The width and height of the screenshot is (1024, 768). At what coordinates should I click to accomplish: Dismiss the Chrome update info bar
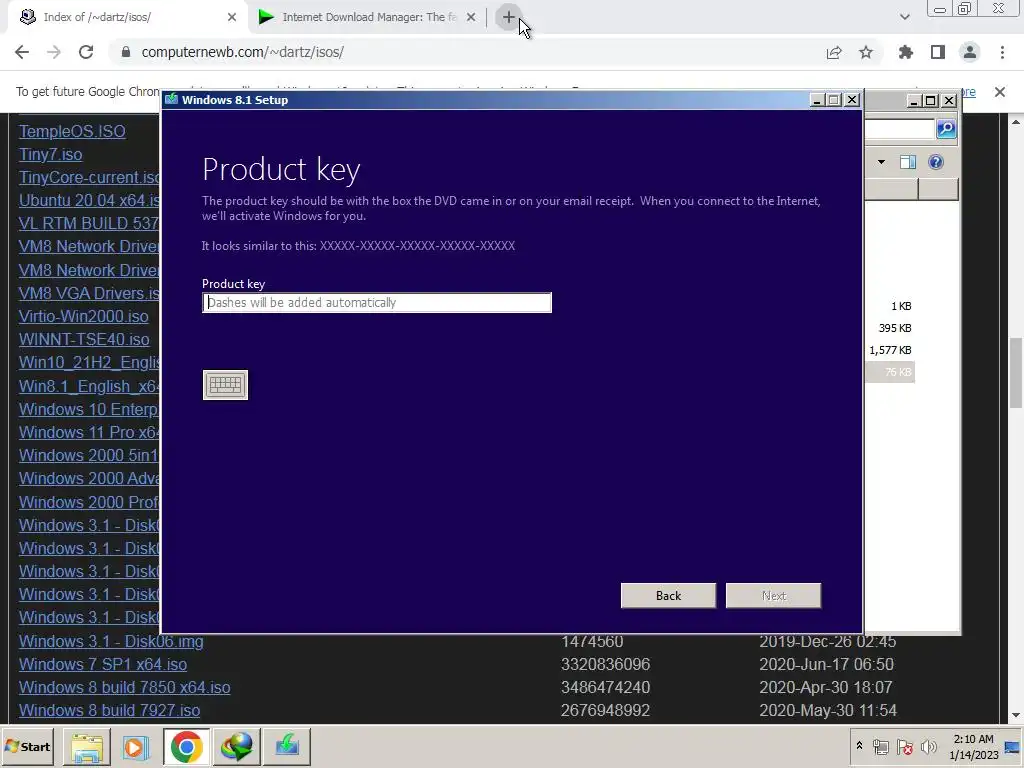coord(1000,91)
